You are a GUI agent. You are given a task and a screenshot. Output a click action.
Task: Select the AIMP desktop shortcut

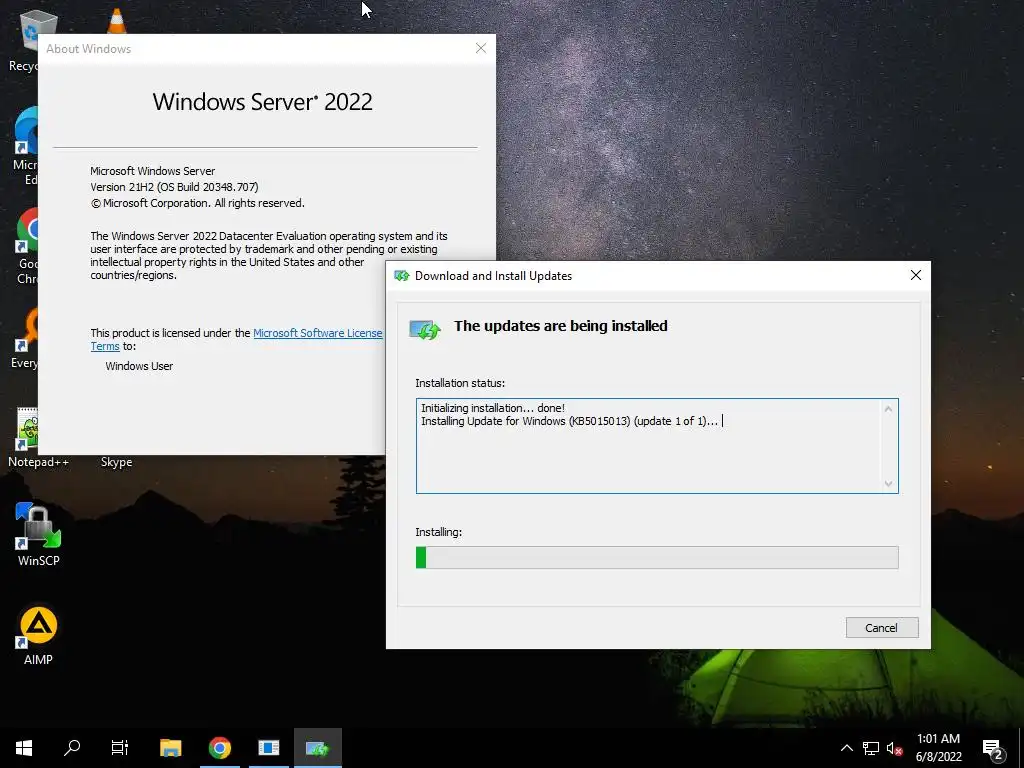38,636
